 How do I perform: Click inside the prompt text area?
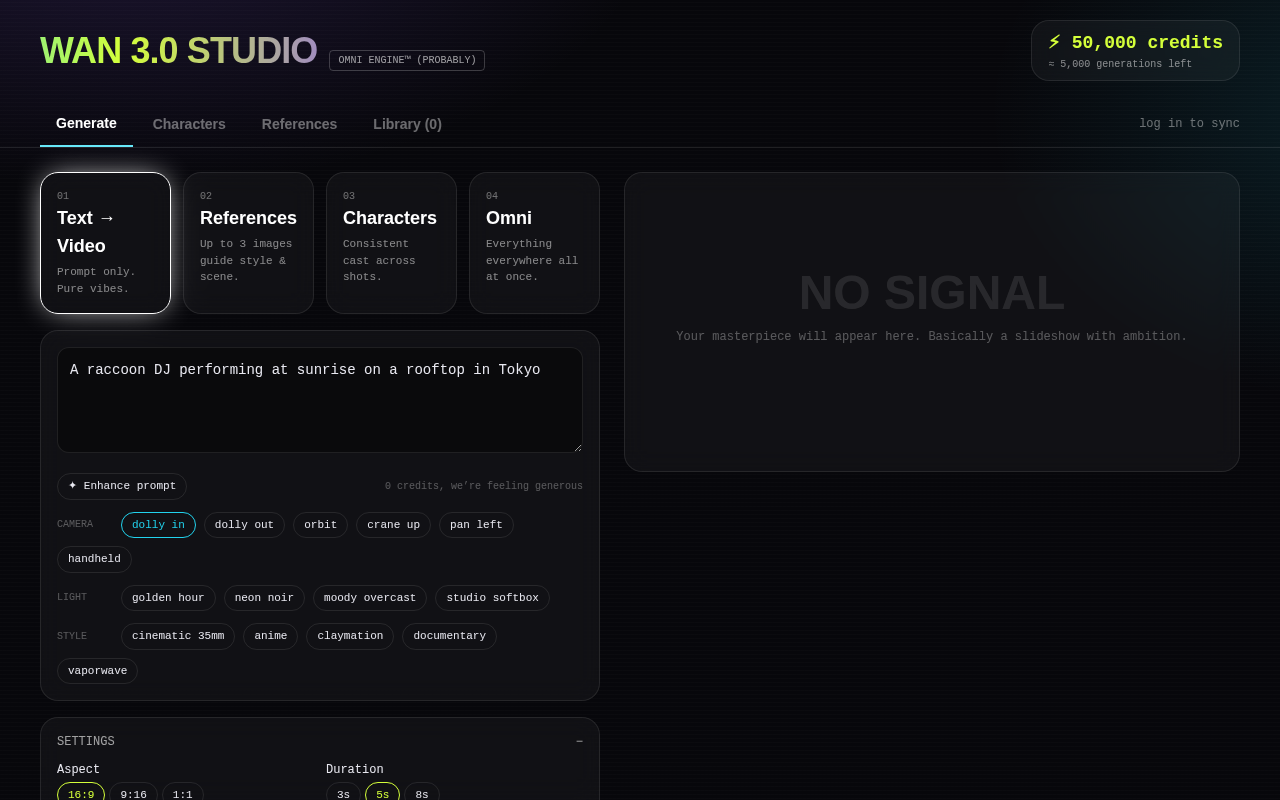pos(320,400)
